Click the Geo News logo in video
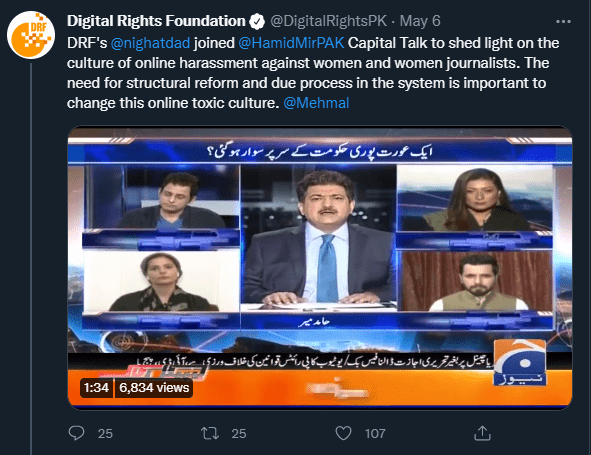Viewport: 591px width, 455px height. coord(520,363)
